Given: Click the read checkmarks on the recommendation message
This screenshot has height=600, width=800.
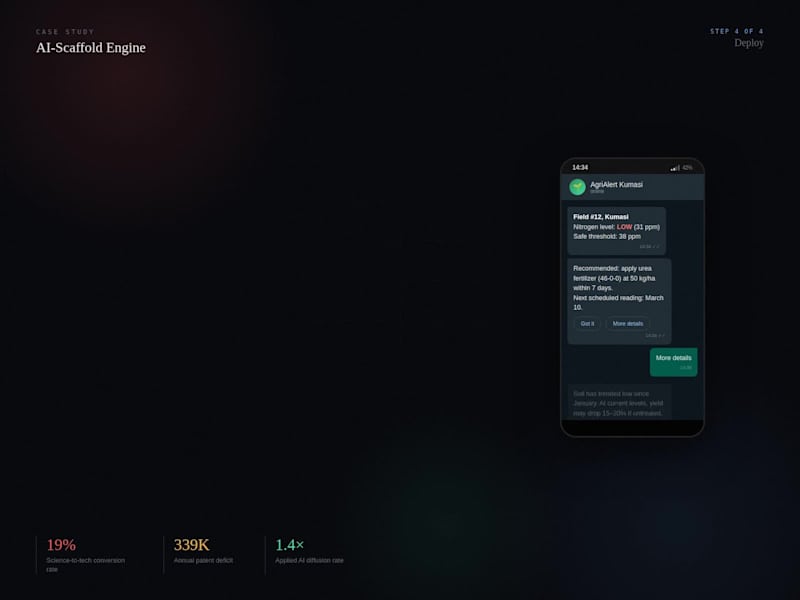Looking at the screenshot, I should pyautogui.click(x=661, y=336).
